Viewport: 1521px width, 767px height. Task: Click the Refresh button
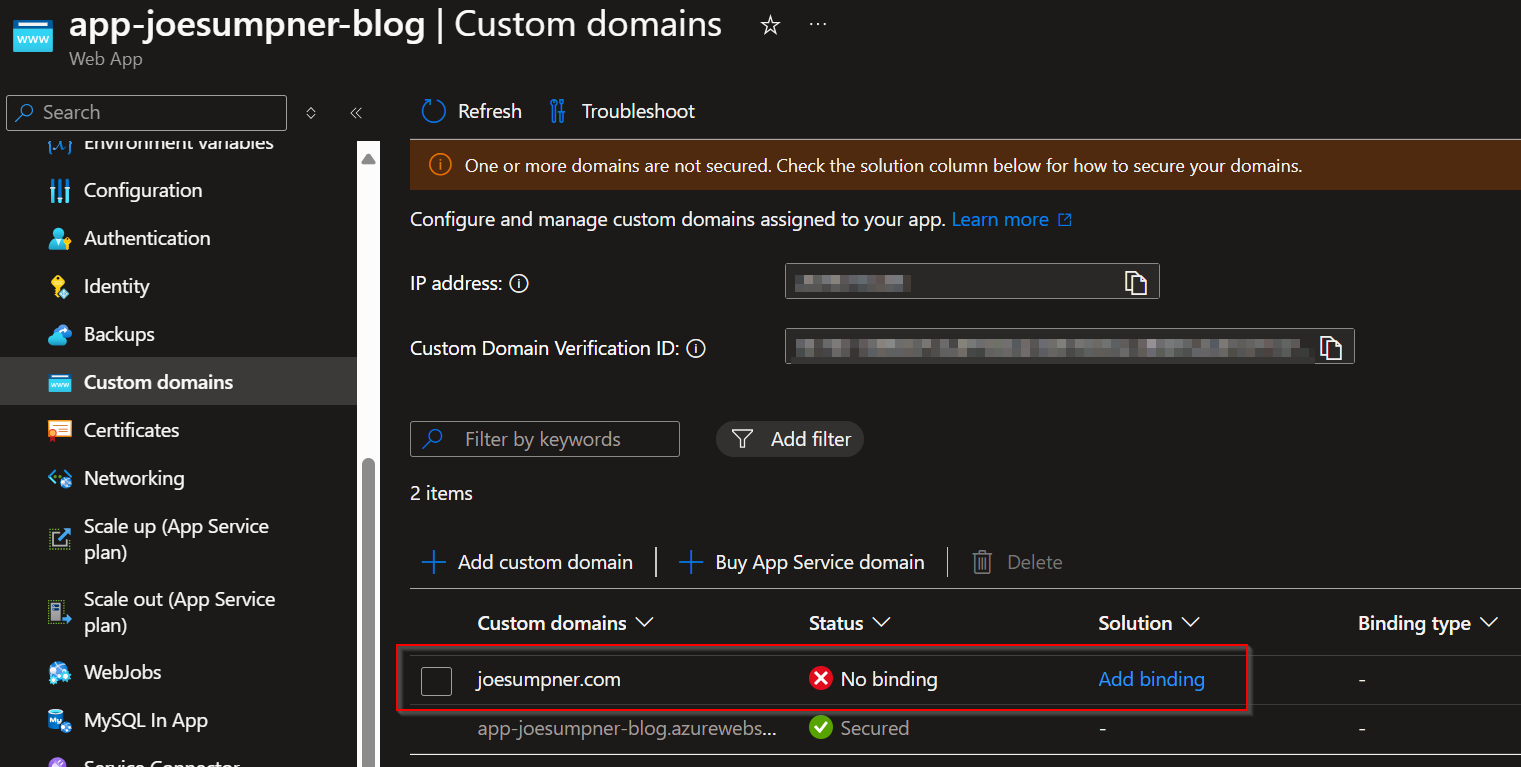[x=472, y=111]
